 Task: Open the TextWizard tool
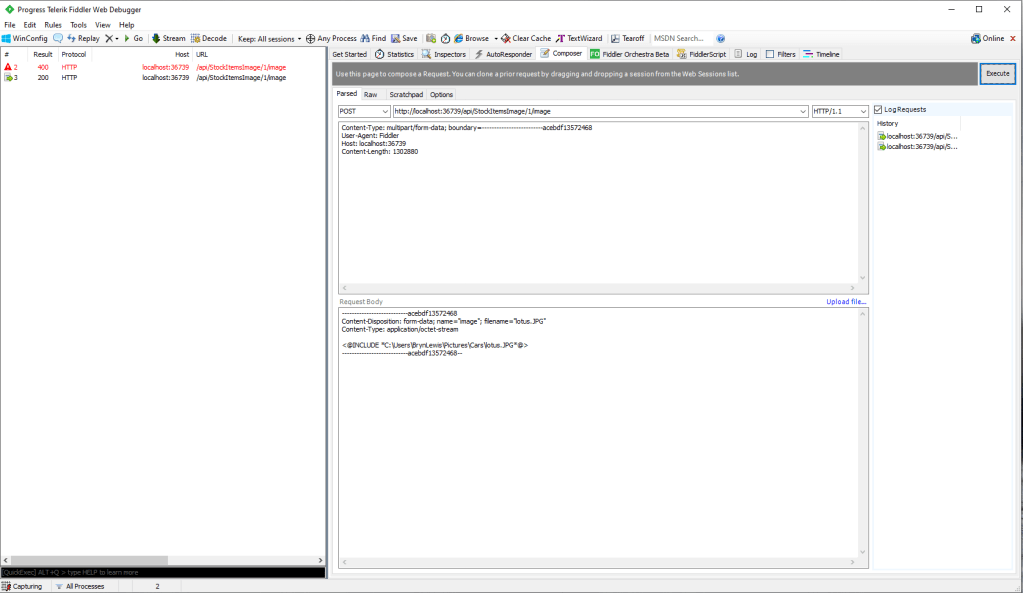561,38
